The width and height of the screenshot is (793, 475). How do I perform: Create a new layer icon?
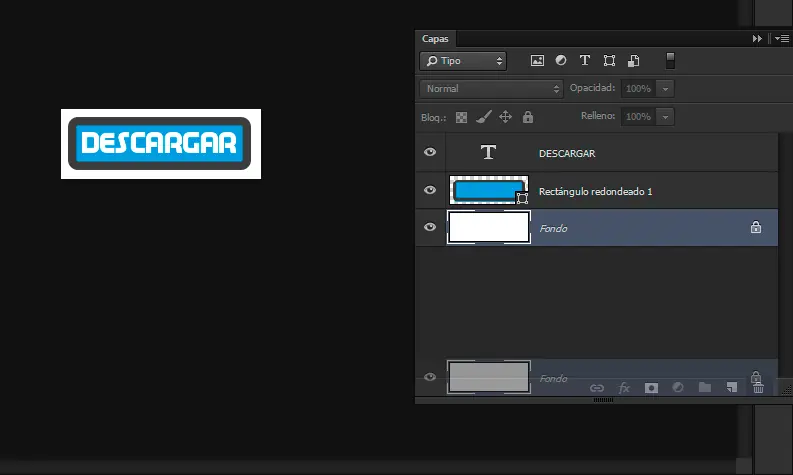732,387
